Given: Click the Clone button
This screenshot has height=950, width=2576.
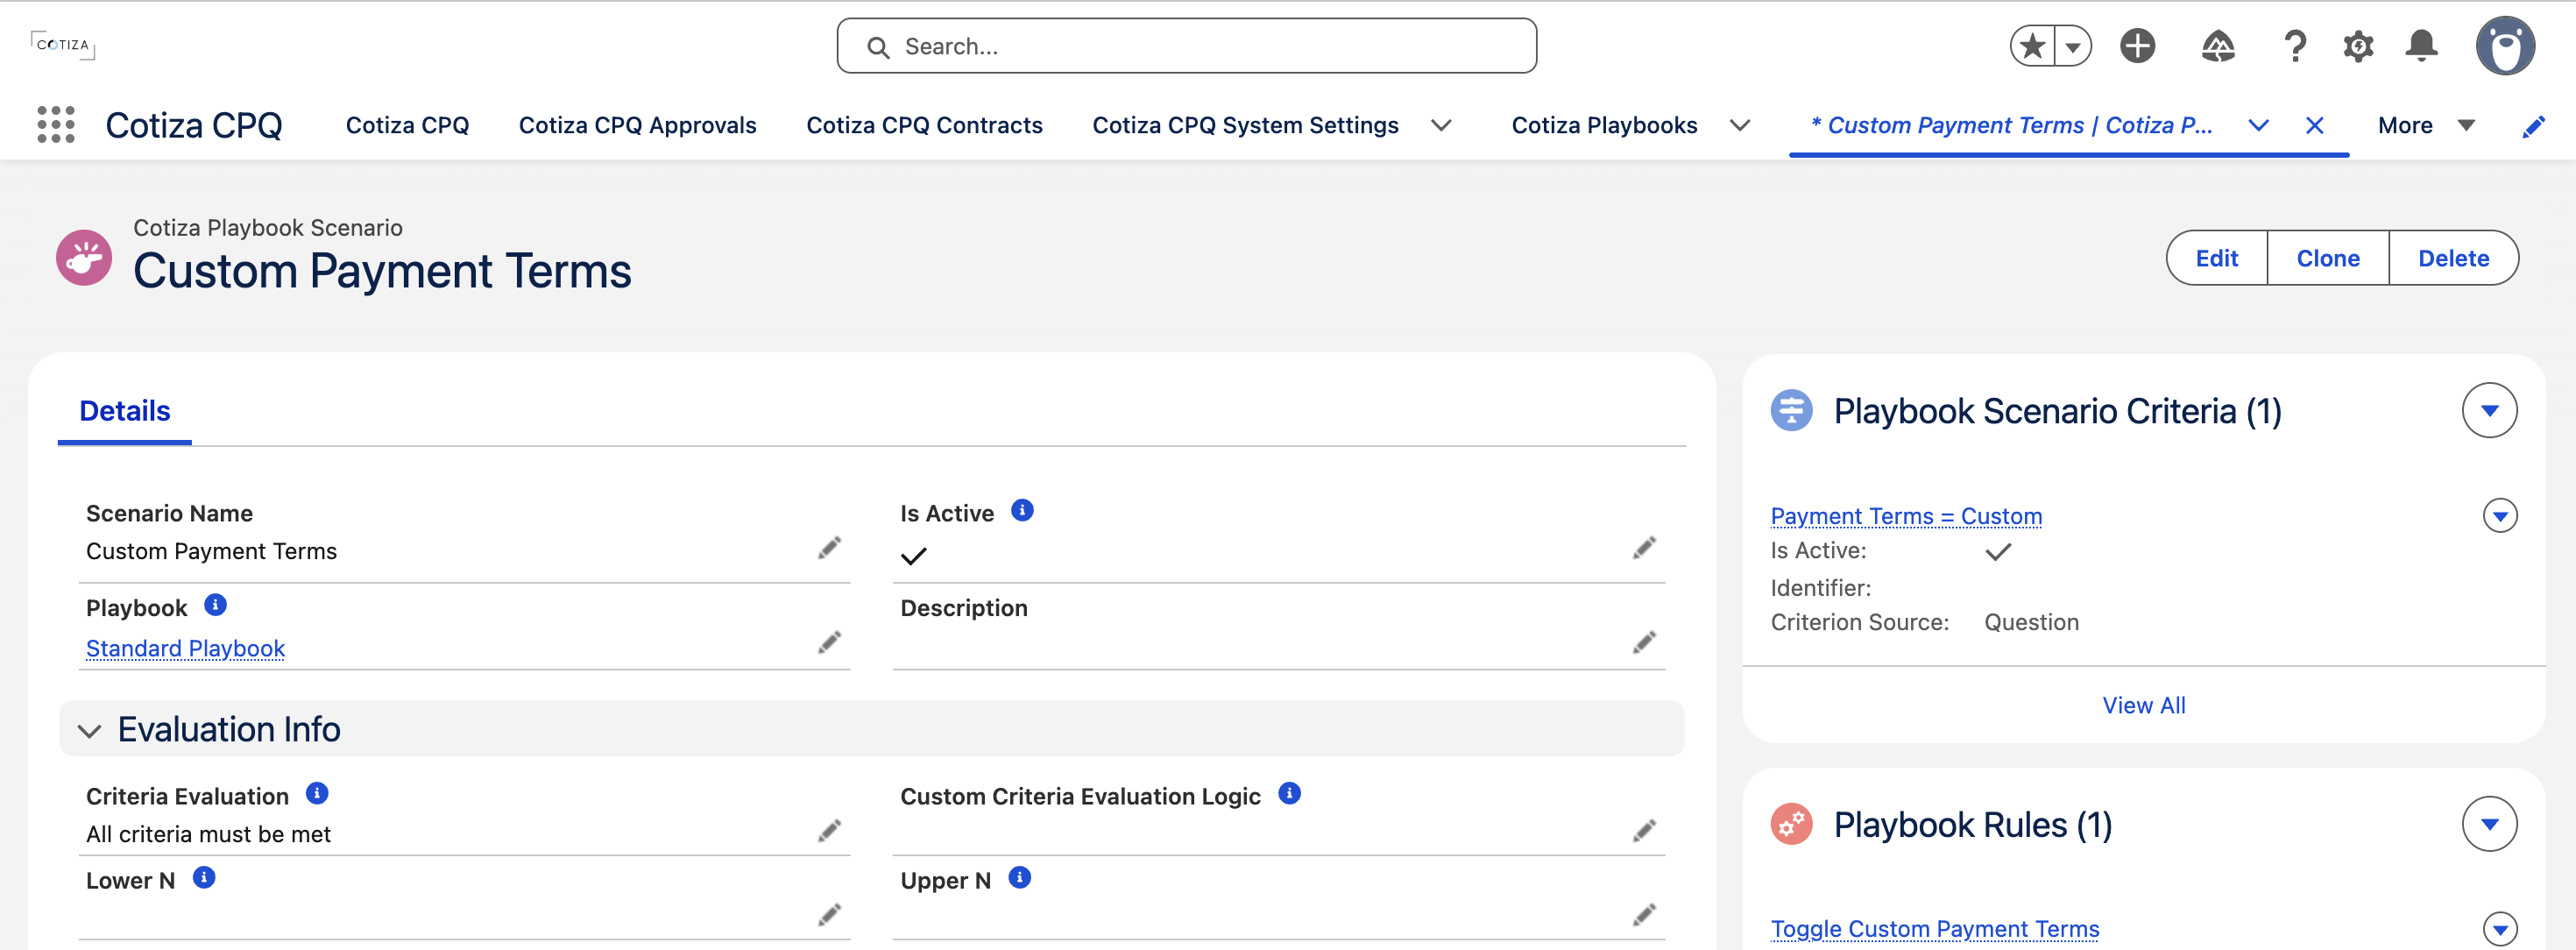Looking at the screenshot, I should pos(2327,258).
